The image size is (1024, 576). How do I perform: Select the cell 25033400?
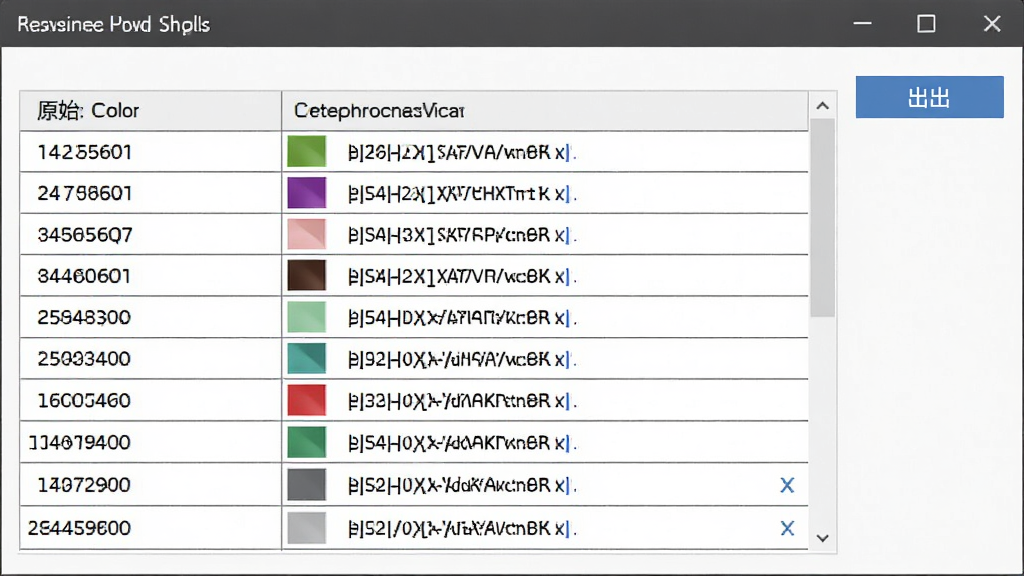pos(151,359)
